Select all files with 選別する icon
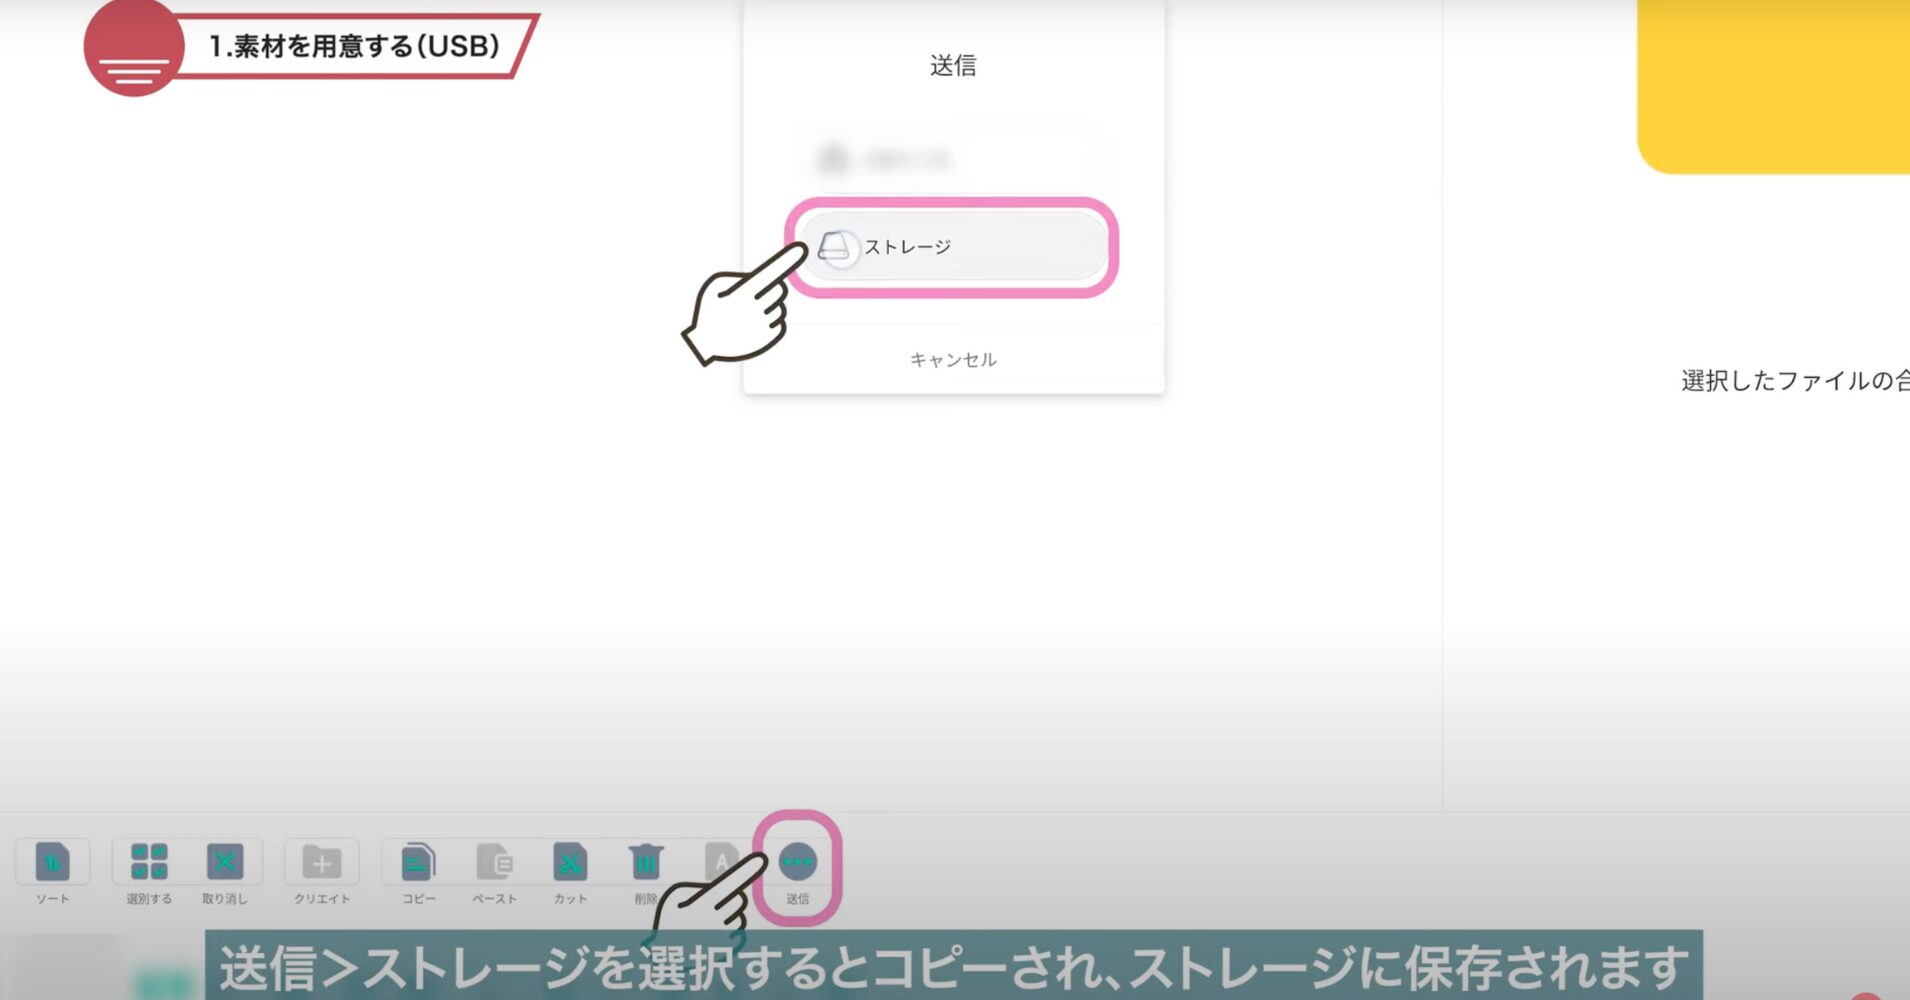 149,862
